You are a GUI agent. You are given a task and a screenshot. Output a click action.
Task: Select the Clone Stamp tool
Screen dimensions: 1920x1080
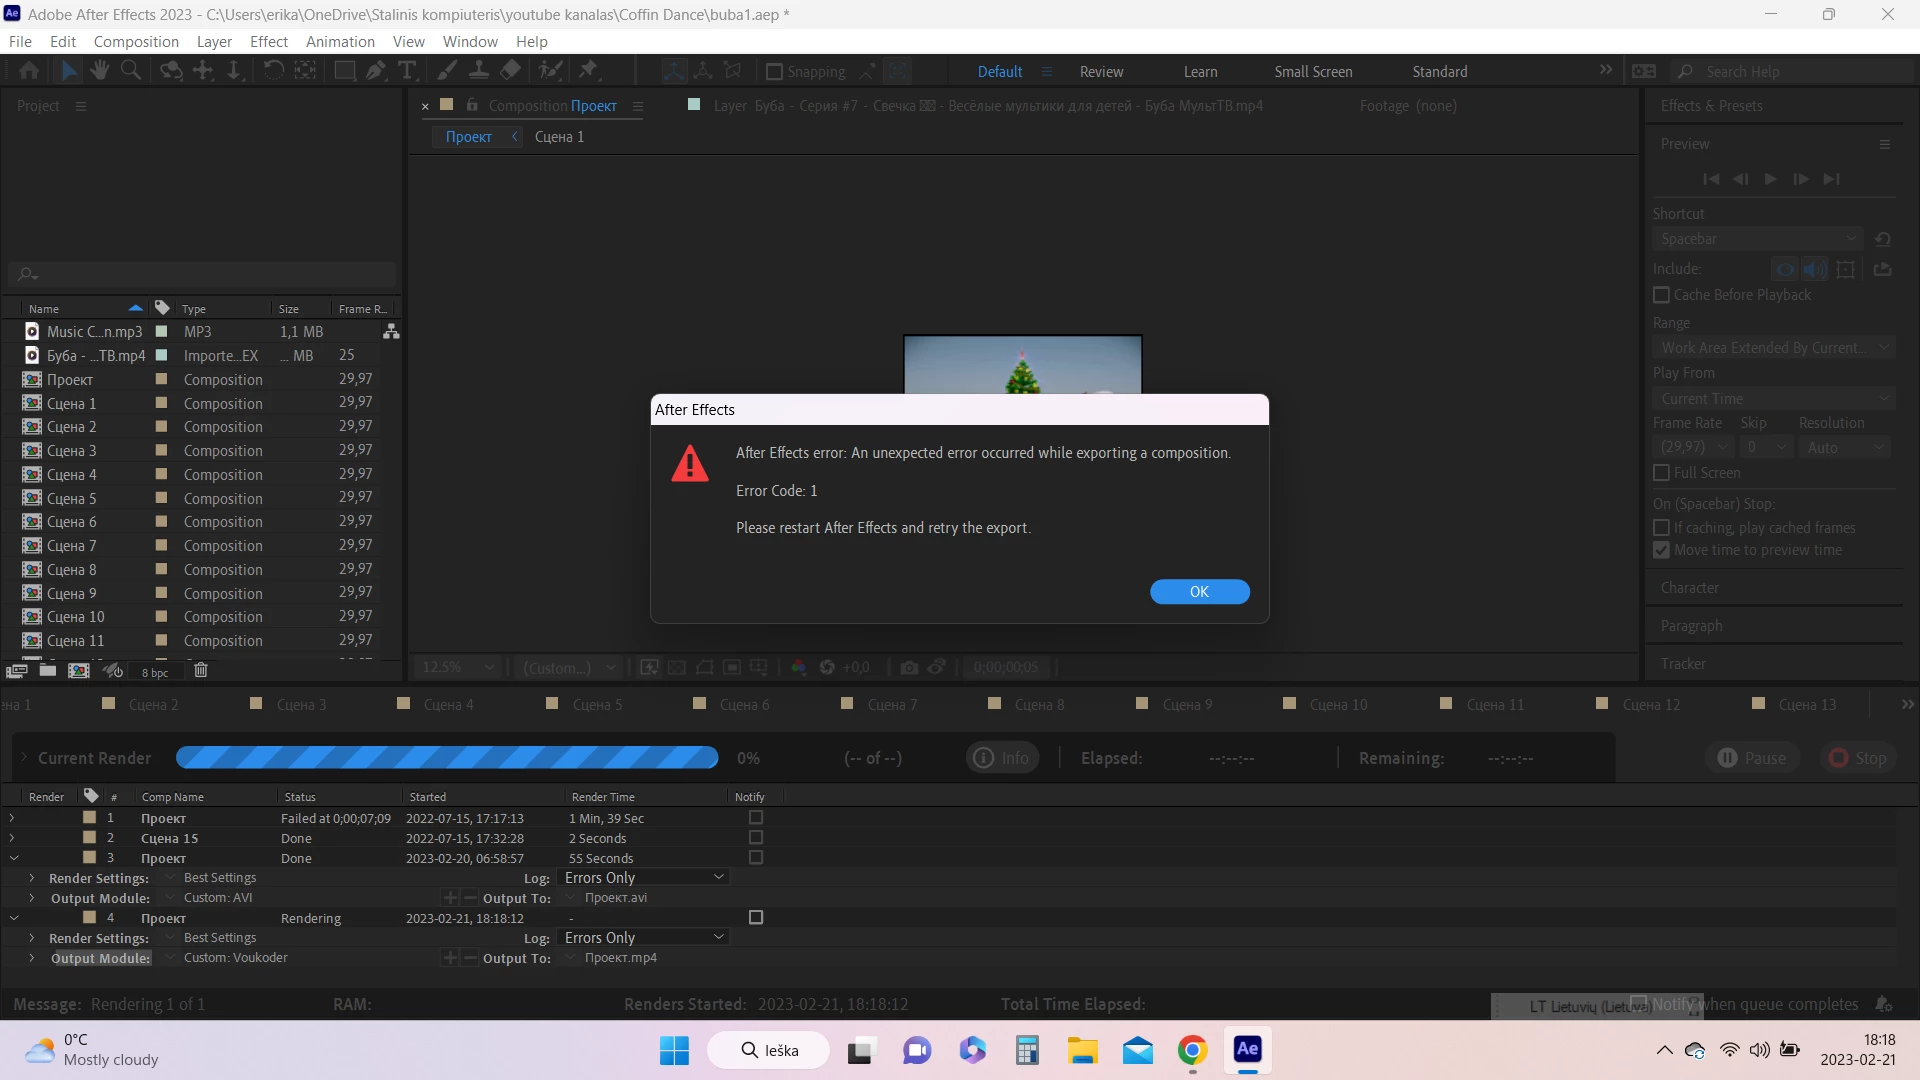479,70
